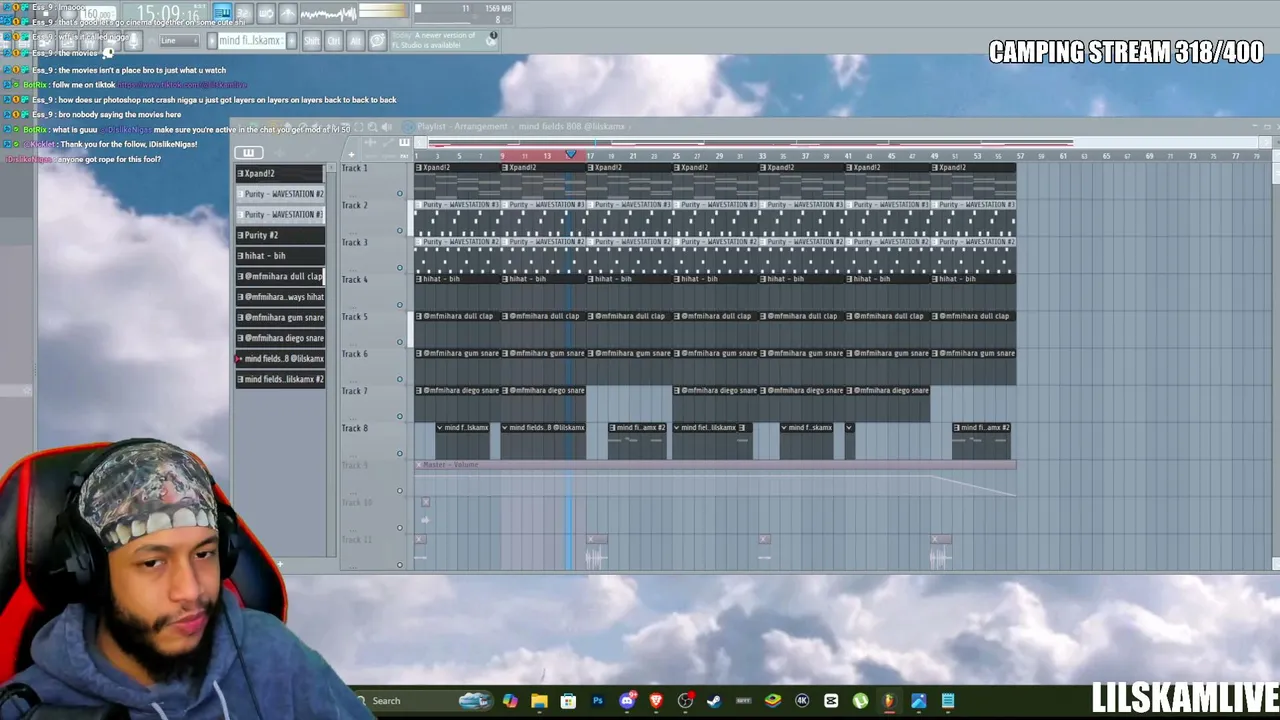Open File Explorer from the taskbar
Image resolution: width=1280 pixels, height=720 pixels.
click(x=539, y=701)
